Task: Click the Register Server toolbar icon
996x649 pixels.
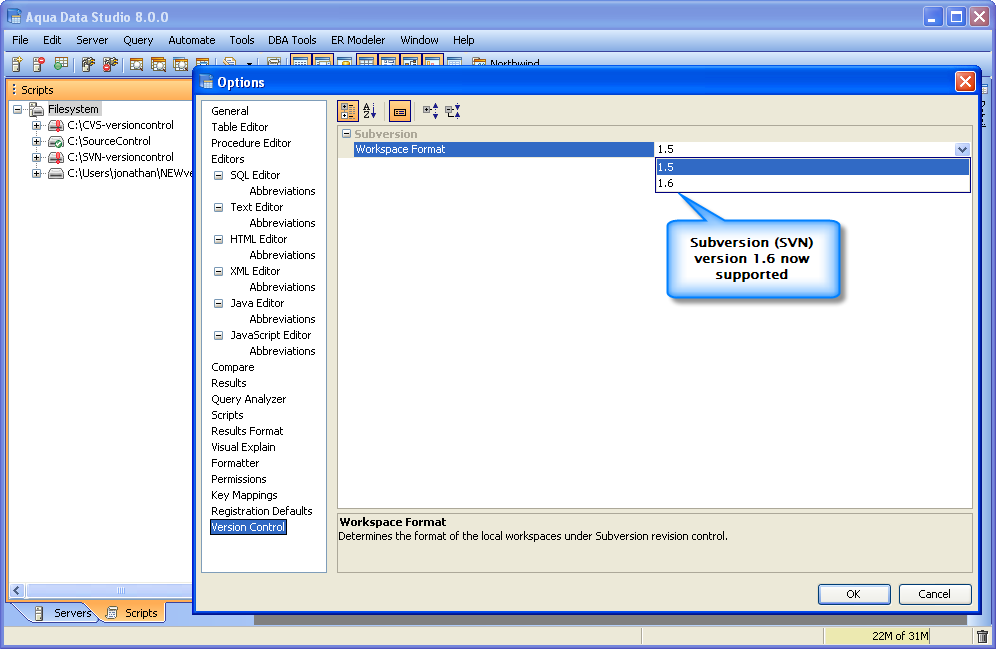Action: [x=17, y=64]
